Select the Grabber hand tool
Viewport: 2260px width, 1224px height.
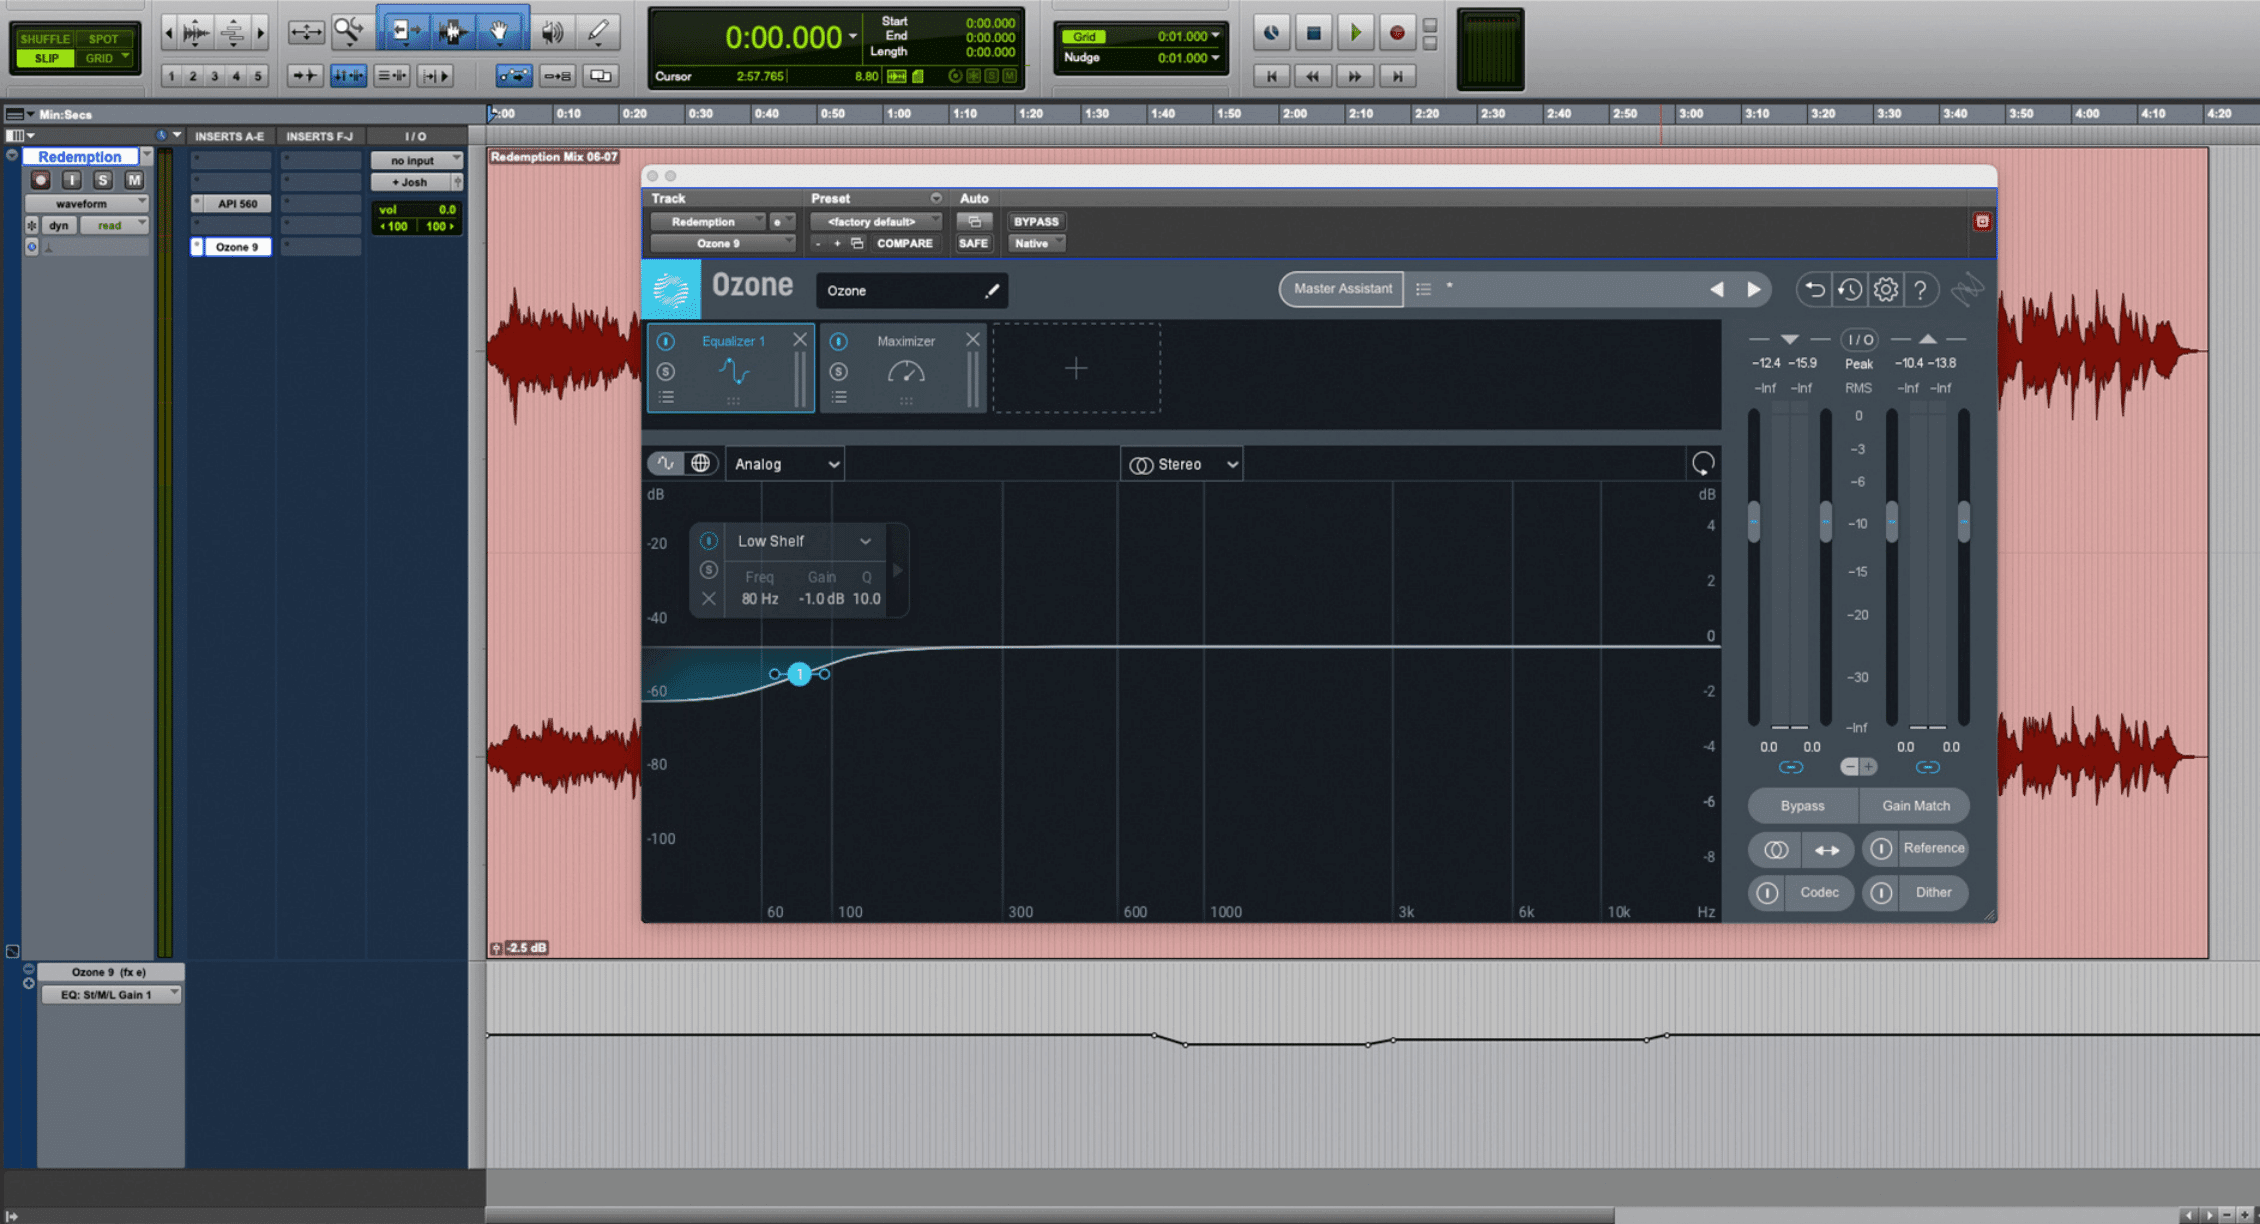pyautogui.click(x=499, y=32)
